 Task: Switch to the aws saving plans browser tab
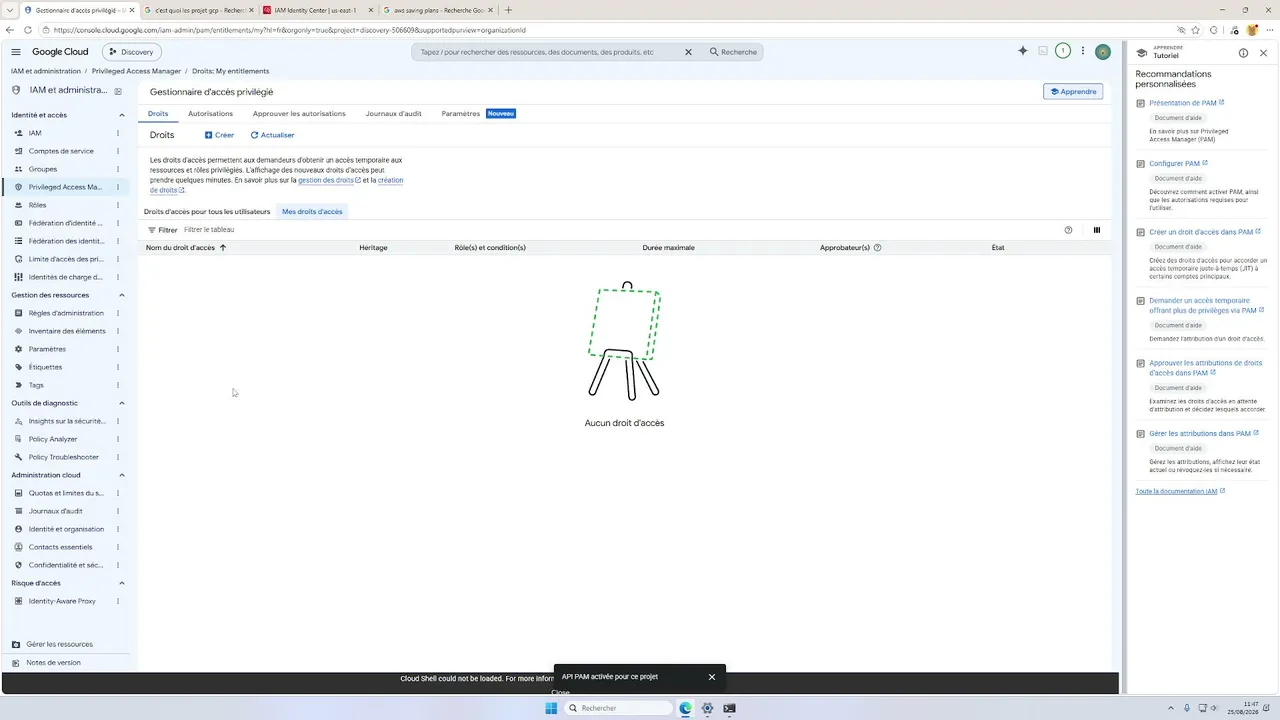click(x=437, y=10)
